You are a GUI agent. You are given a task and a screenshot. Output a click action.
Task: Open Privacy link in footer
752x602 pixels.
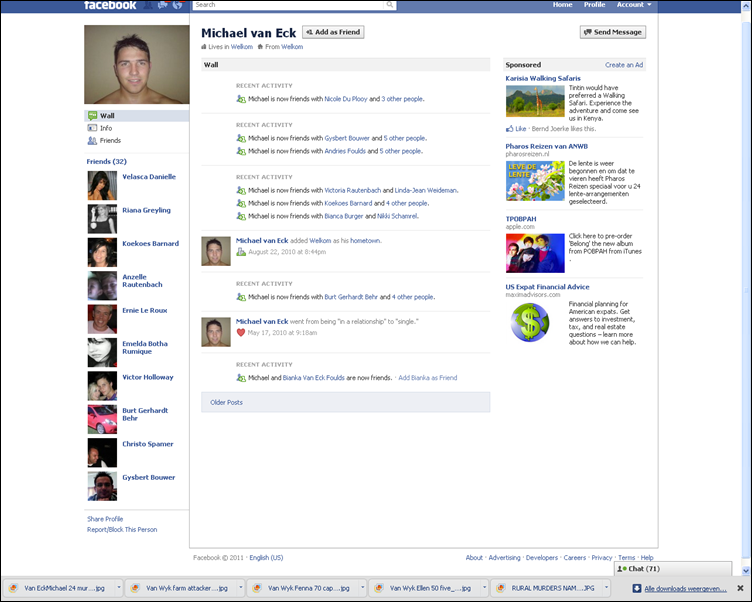602,558
